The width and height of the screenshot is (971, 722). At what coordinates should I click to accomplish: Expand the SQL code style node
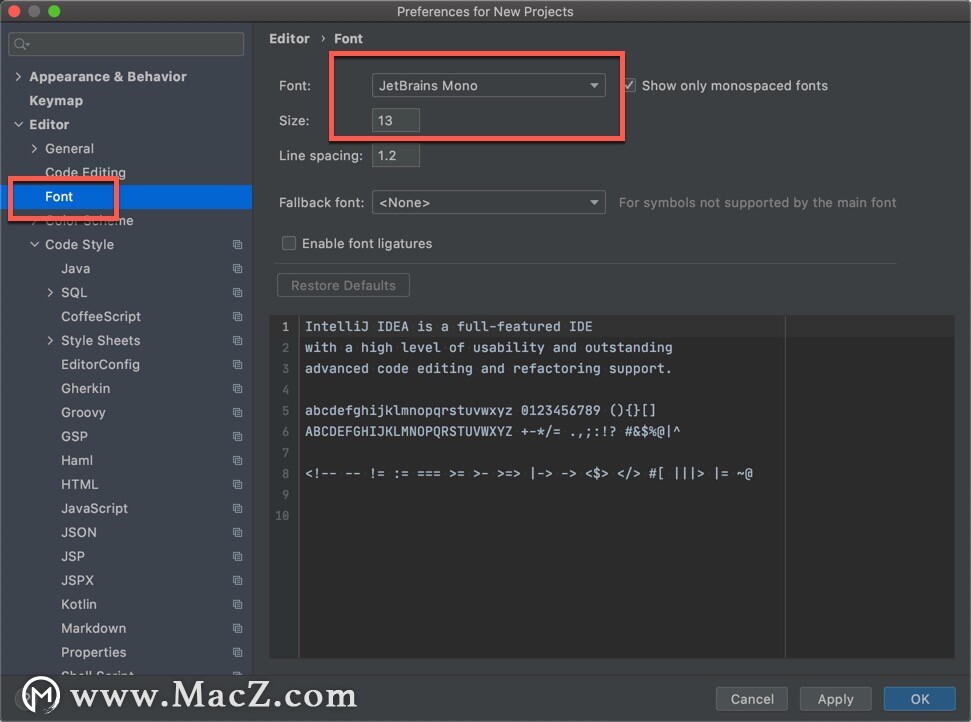coord(50,292)
